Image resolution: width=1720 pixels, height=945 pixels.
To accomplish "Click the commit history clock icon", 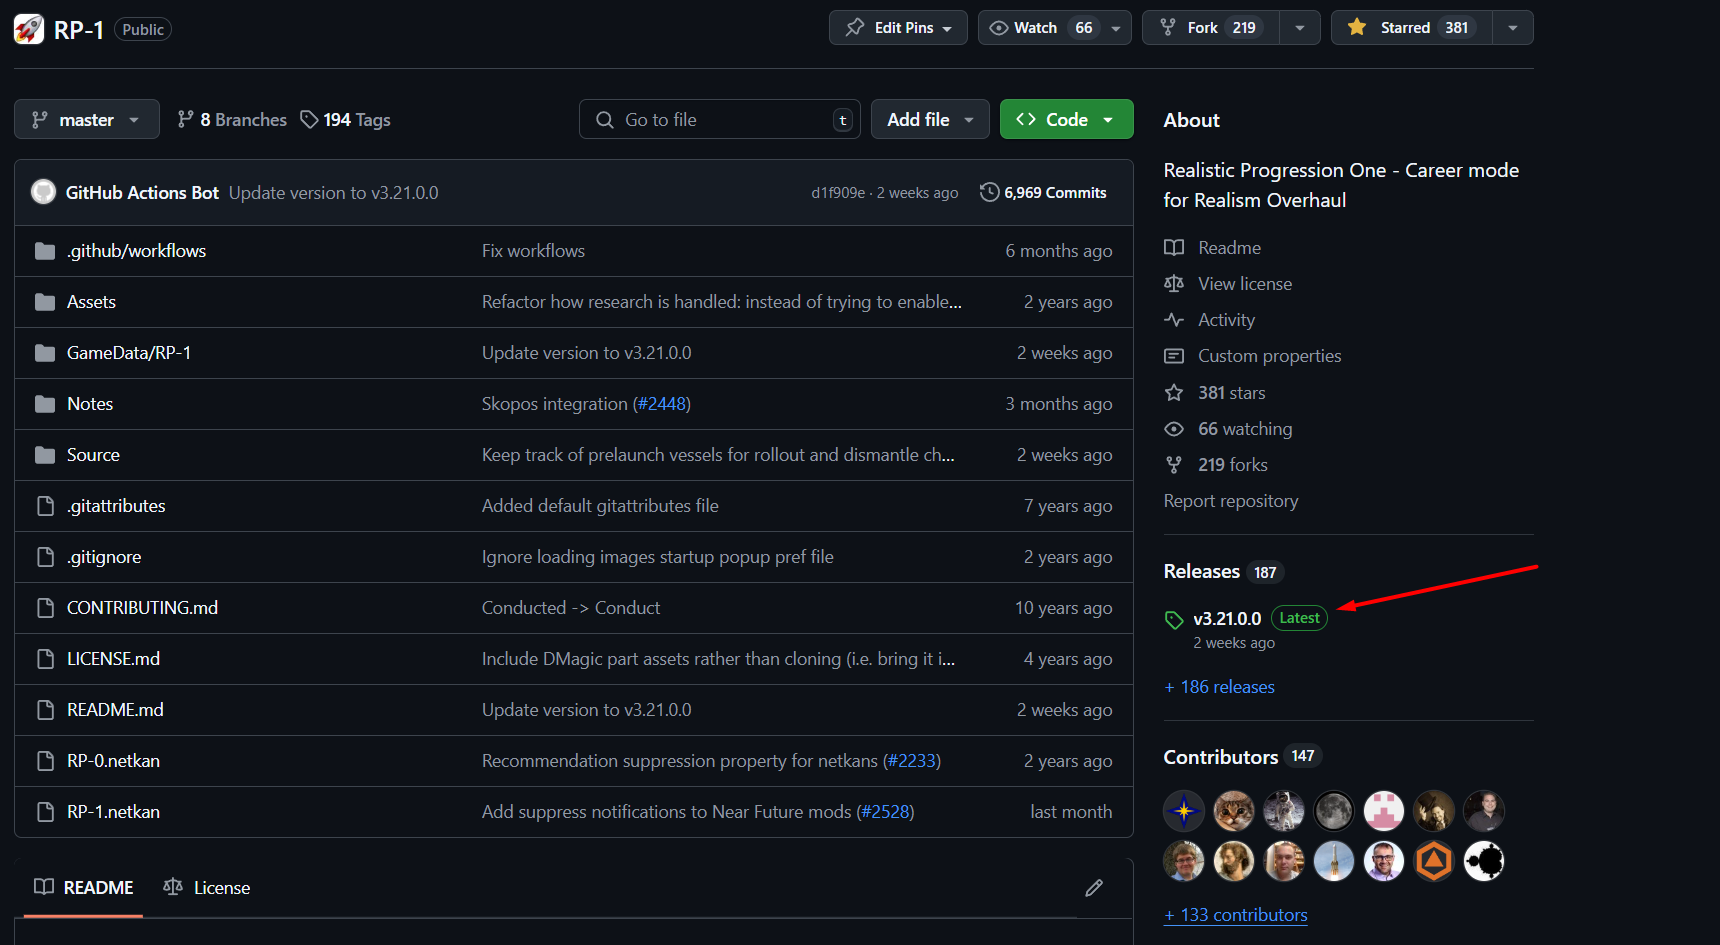I will point(989,192).
